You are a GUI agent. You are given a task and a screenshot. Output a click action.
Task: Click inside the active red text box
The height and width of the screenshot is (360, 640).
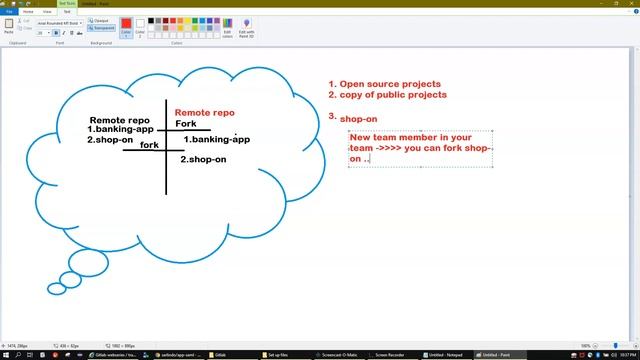click(420, 148)
